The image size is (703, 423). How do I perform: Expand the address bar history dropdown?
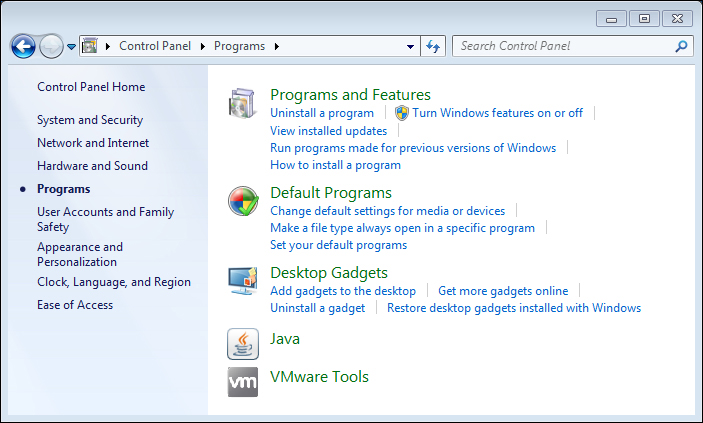click(410, 46)
